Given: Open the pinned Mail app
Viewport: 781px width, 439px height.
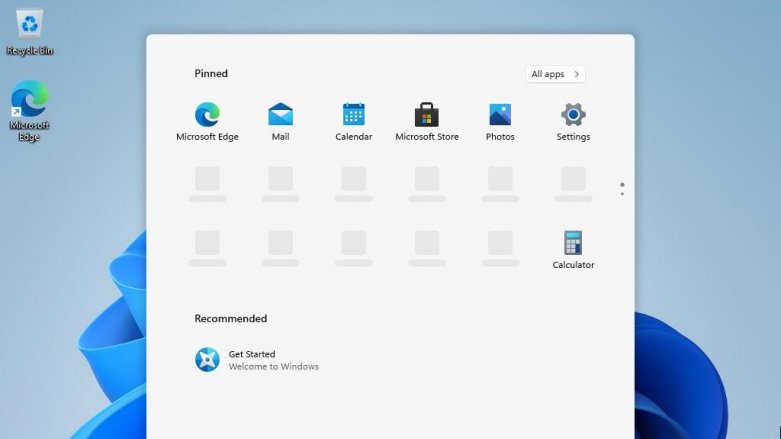Looking at the screenshot, I should pyautogui.click(x=280, y=122).
